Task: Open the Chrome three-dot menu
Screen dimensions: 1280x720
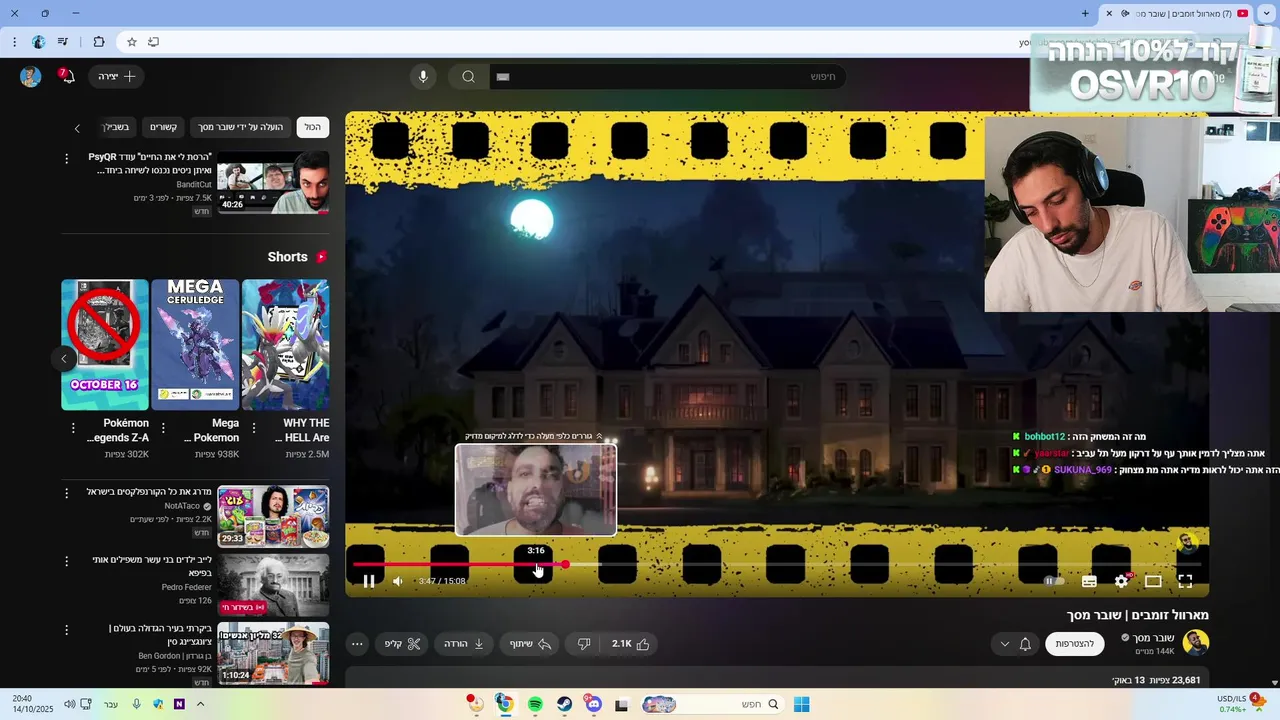Action: 14,42
